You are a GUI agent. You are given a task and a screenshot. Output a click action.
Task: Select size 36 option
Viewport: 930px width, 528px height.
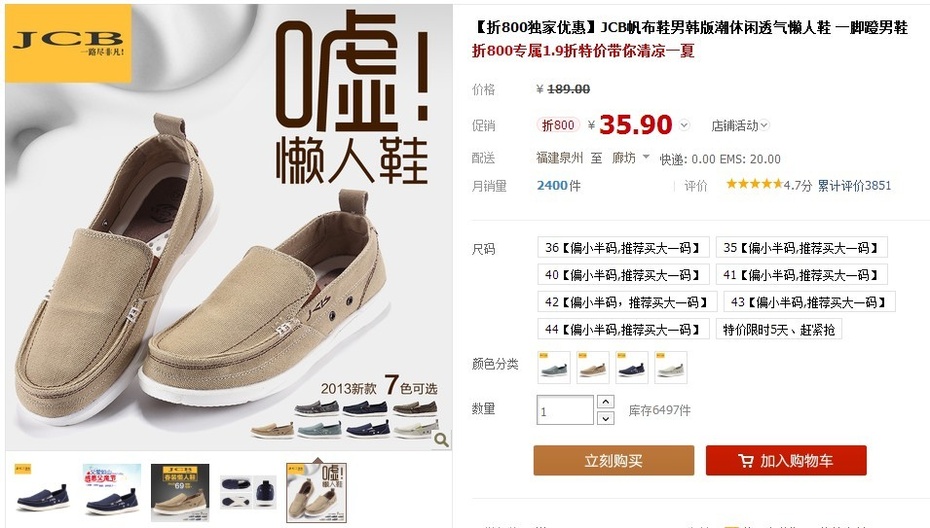pos(623,247)
